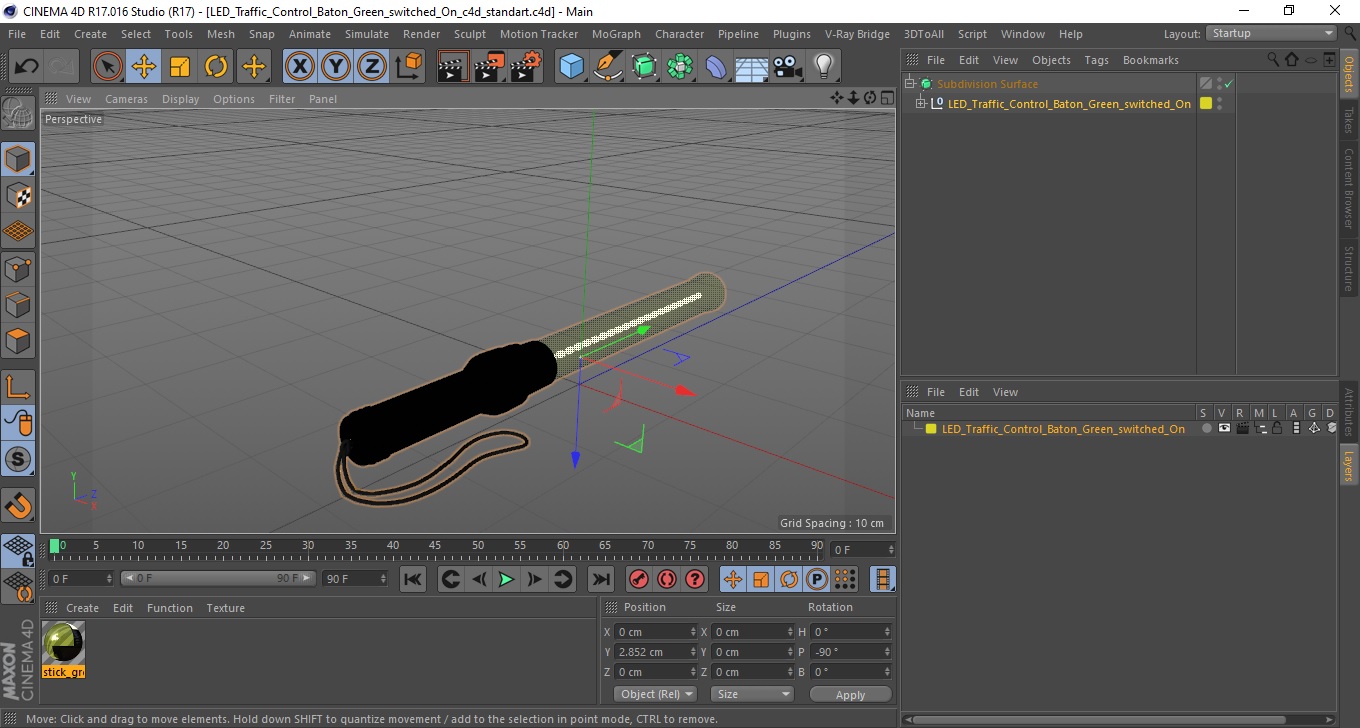This screenshot has width=1360, height=728.
Task: Open viewport Cameras menu
Action: click(126, 99)
